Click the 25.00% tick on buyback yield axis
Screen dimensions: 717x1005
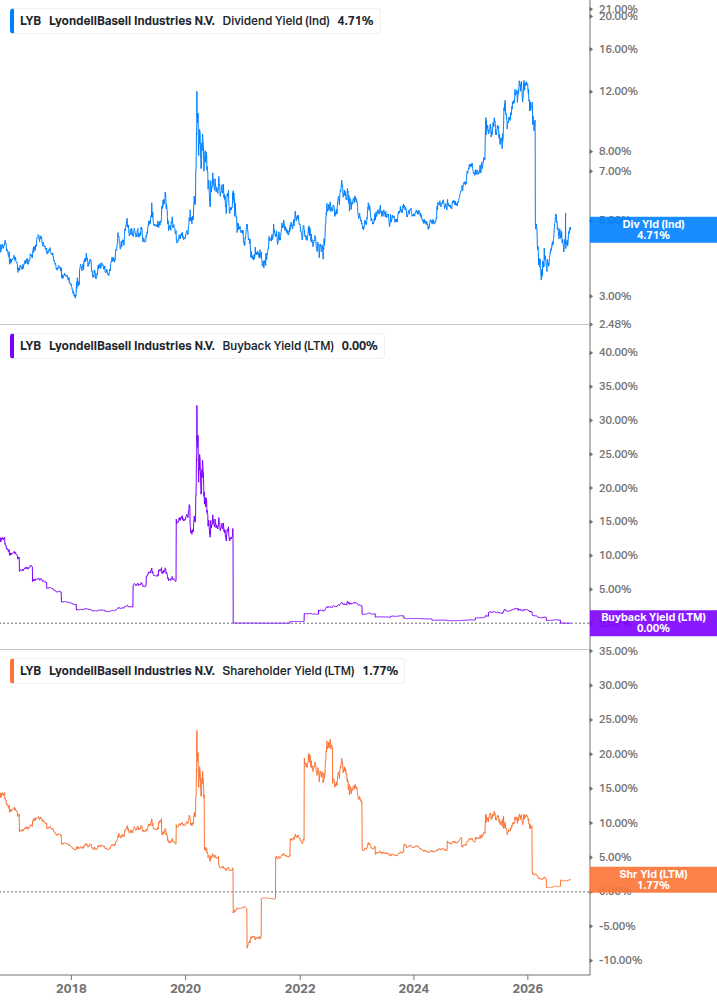pyautogui.click(x=618, y=454)
